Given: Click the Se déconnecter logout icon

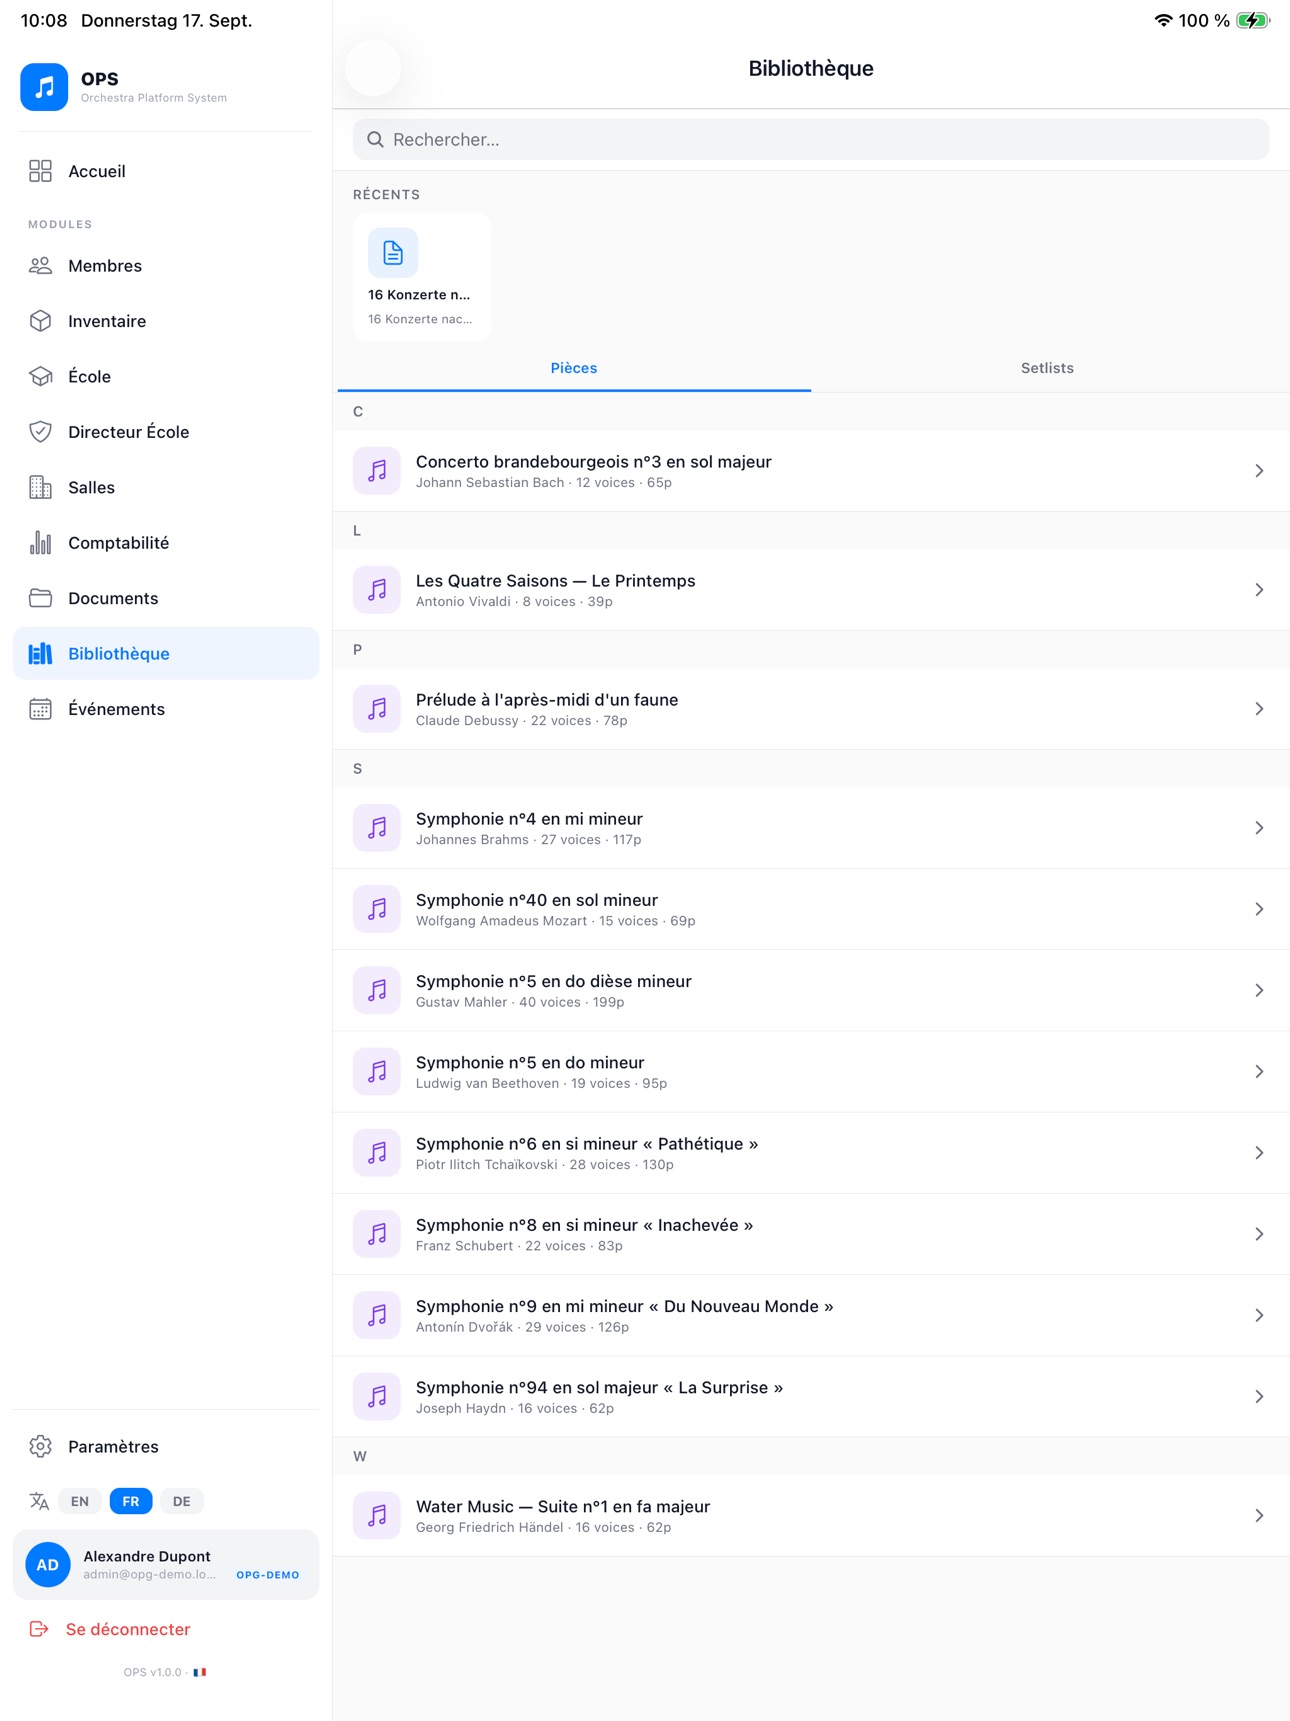Looking at the screenshot, I should tap(39, 1629).
